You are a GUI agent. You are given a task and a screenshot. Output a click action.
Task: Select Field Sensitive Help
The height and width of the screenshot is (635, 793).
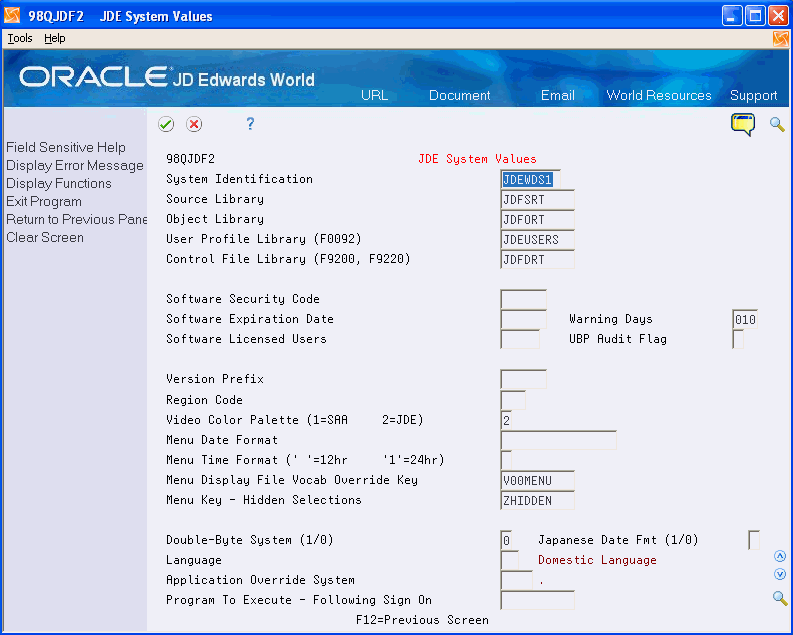pos(66,147)
